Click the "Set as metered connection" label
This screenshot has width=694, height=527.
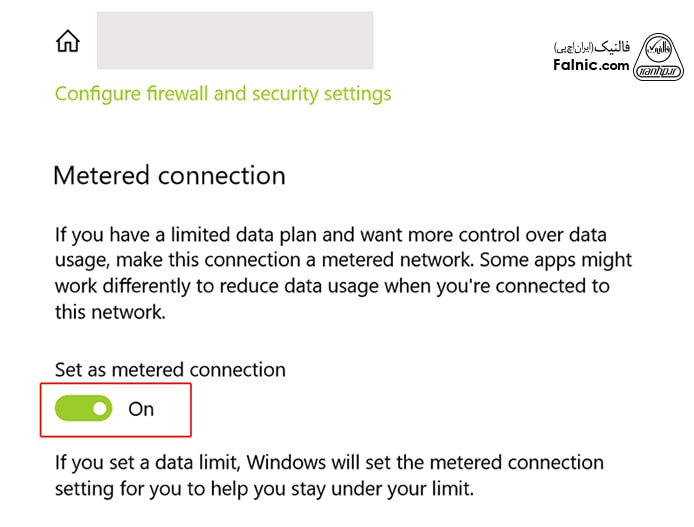169,369
